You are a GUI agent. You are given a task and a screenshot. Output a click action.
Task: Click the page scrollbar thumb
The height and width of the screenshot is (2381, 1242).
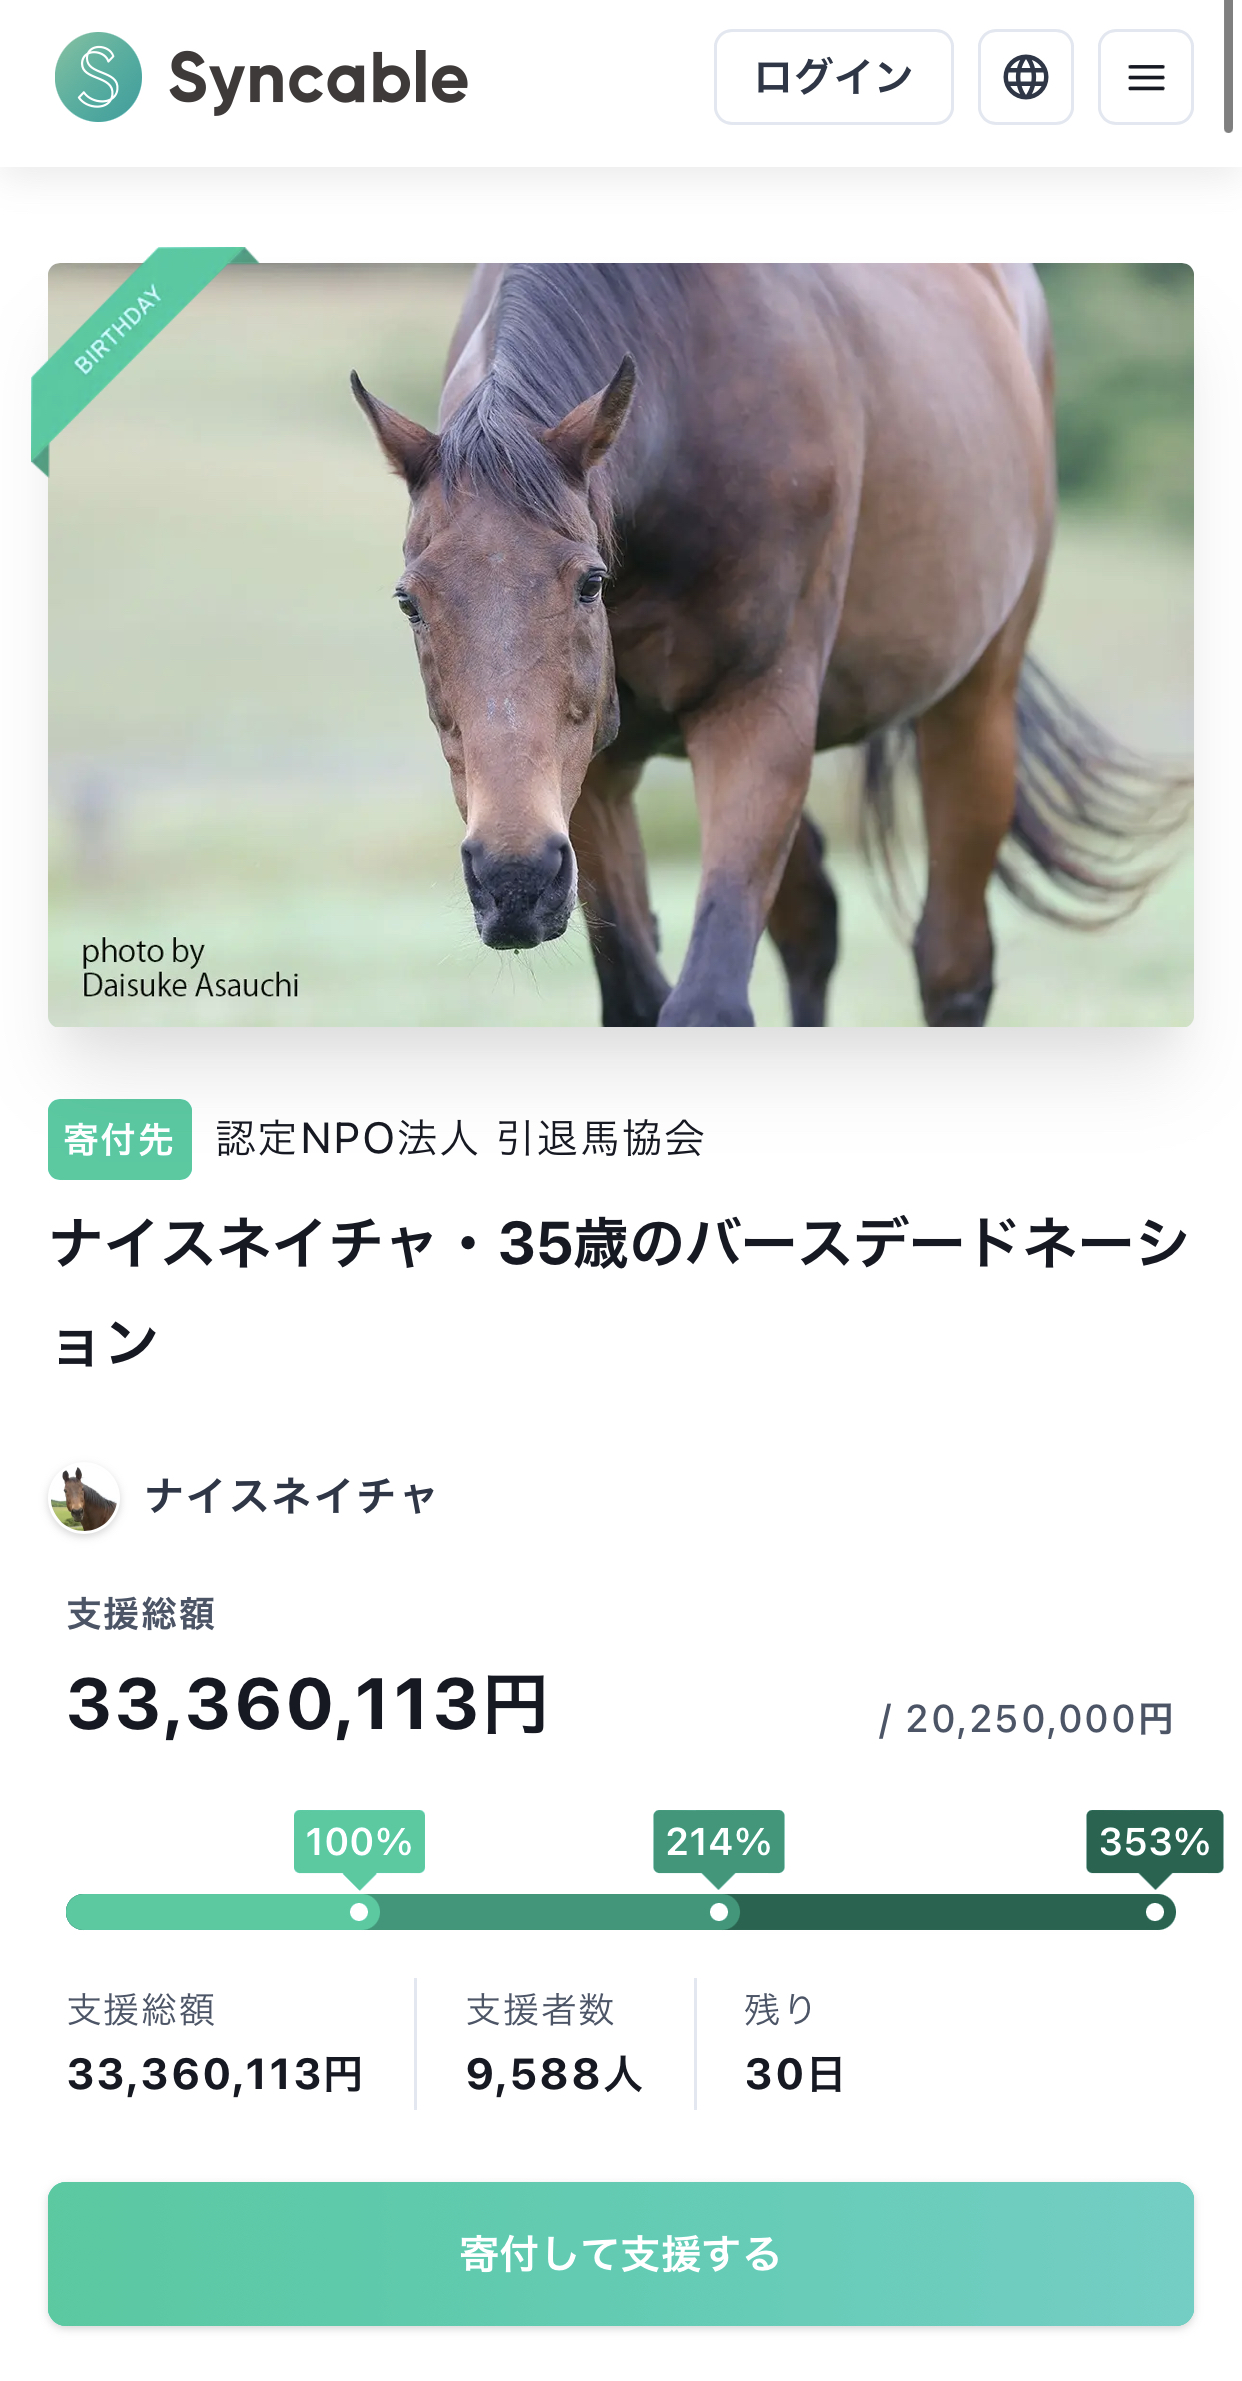[x=1229, y=66]
